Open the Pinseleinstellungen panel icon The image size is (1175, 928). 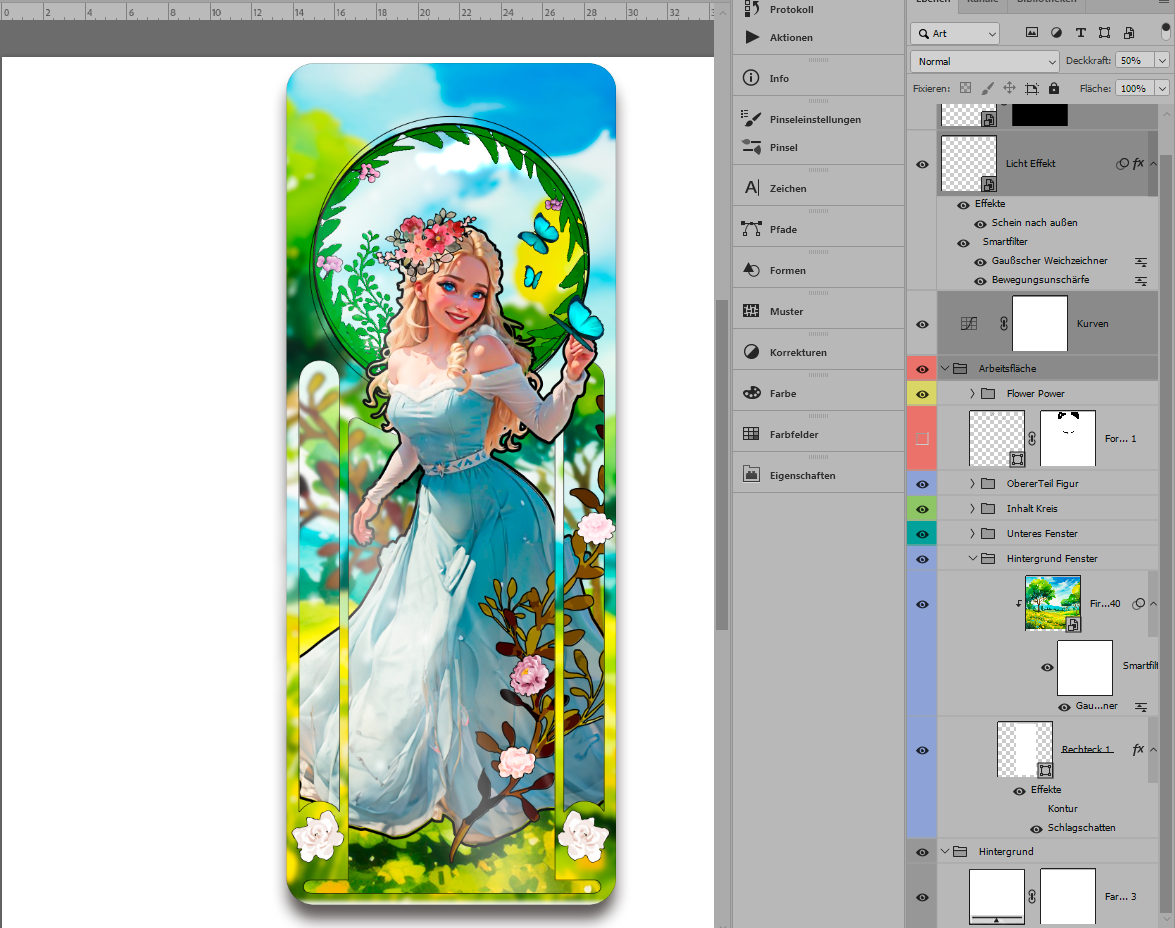[x=751, y=118]
